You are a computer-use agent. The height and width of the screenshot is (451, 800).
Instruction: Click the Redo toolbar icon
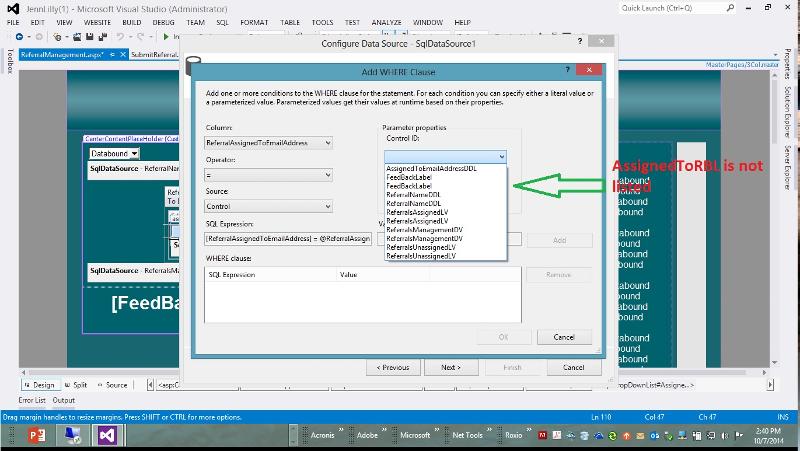140,37
